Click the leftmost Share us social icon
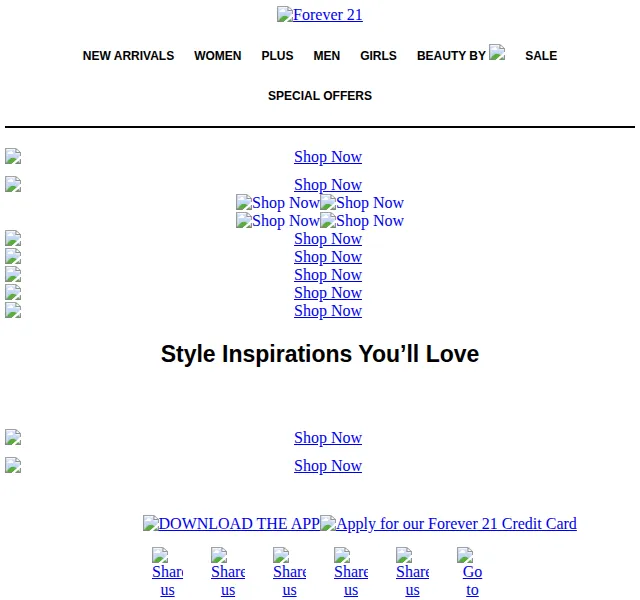Image resolution: width=640 pixels, height=600 pixels. (x=167, y=573)
